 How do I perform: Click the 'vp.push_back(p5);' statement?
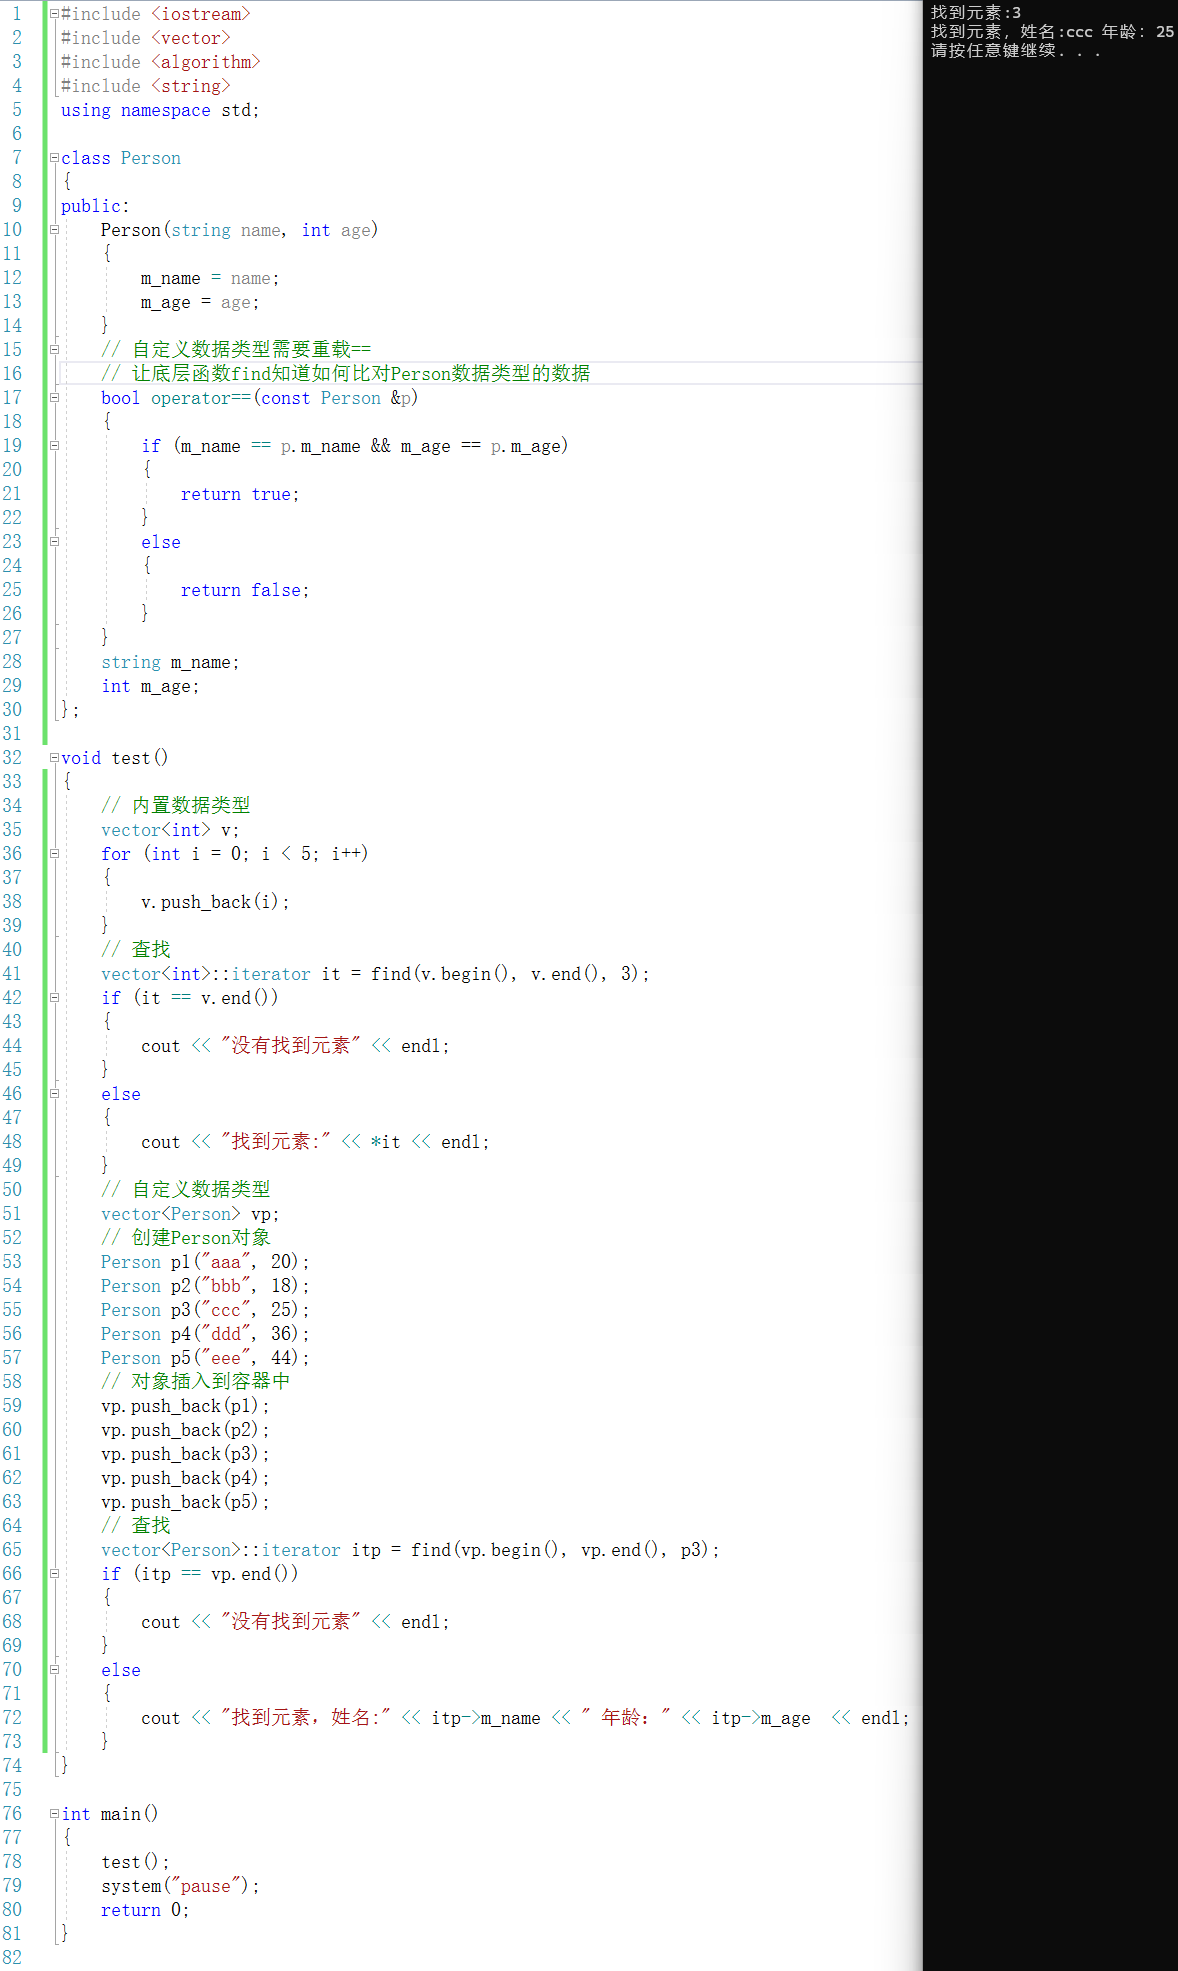[x=185, y=1502]
